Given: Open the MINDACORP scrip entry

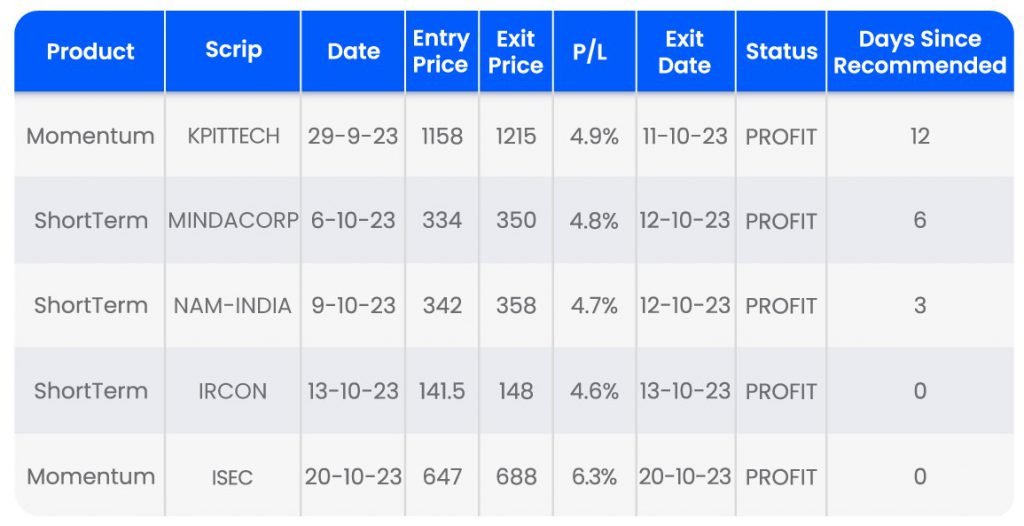Looking at the screenshot, I should tap(233, 221).
